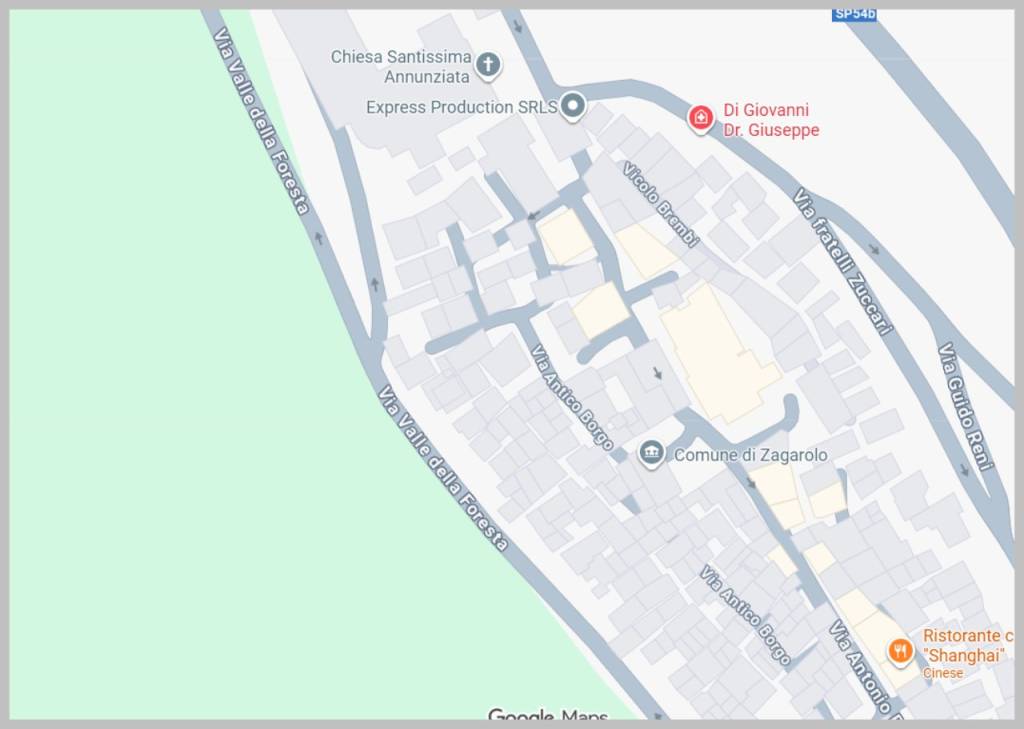Click the Vicolo Brembi street label
This screenshot has height=729, width=1024.
point(660,204)
